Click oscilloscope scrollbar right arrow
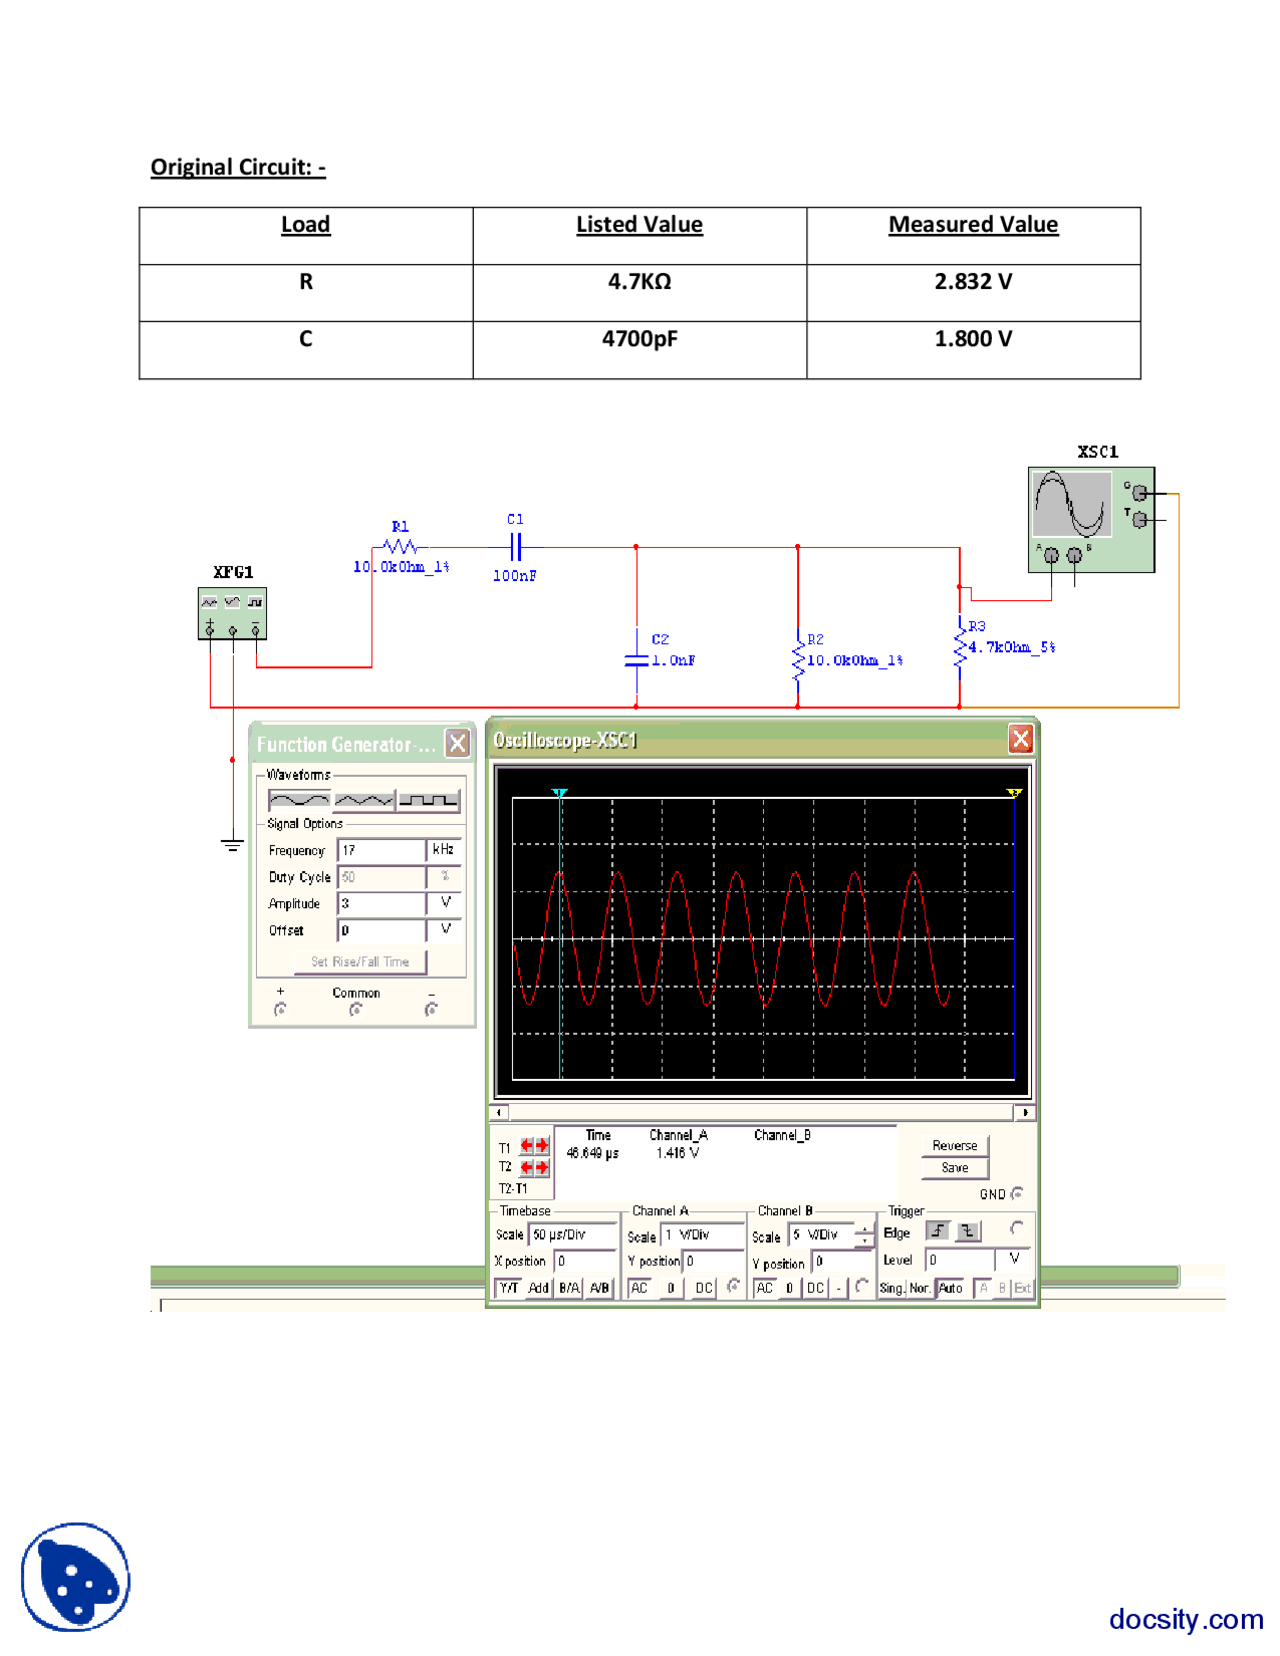 coord(1024,1112)
